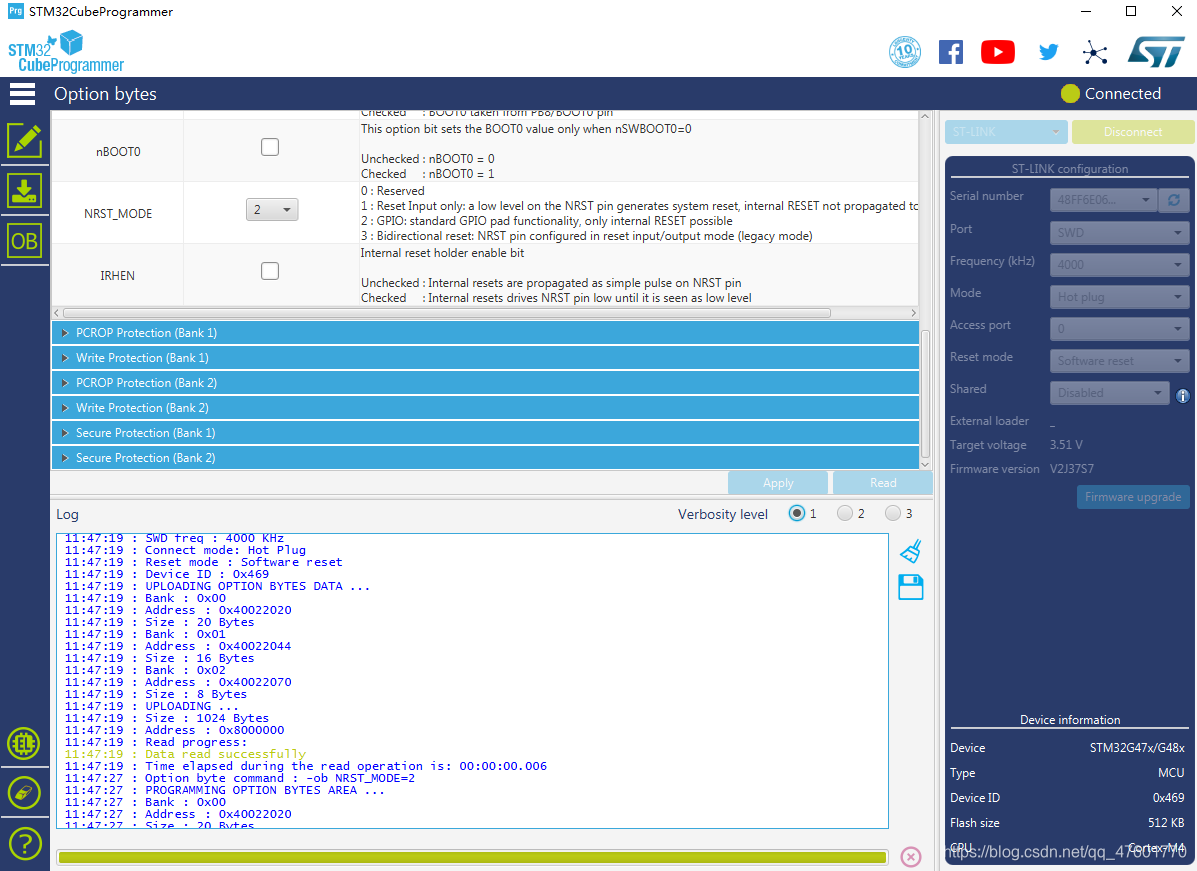Click the Apply button

tap(778, 483)
